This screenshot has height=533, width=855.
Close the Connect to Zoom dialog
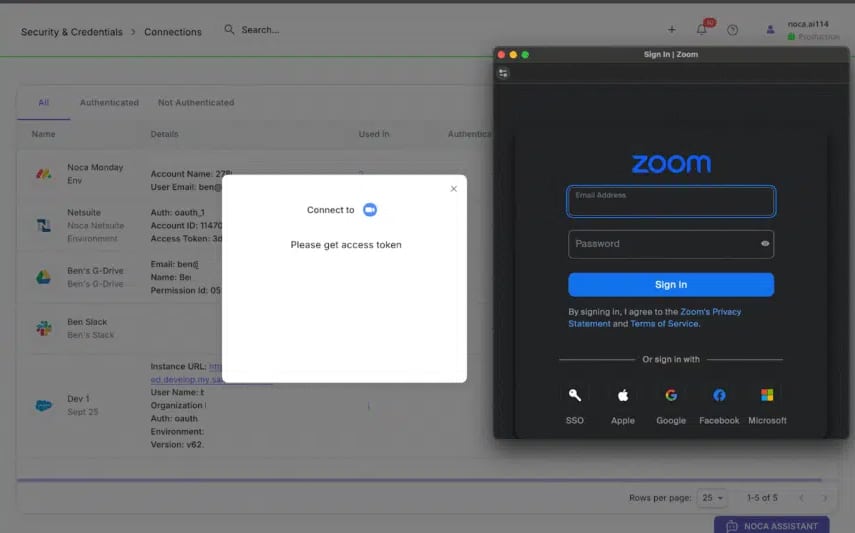click(x=453, y=189)
